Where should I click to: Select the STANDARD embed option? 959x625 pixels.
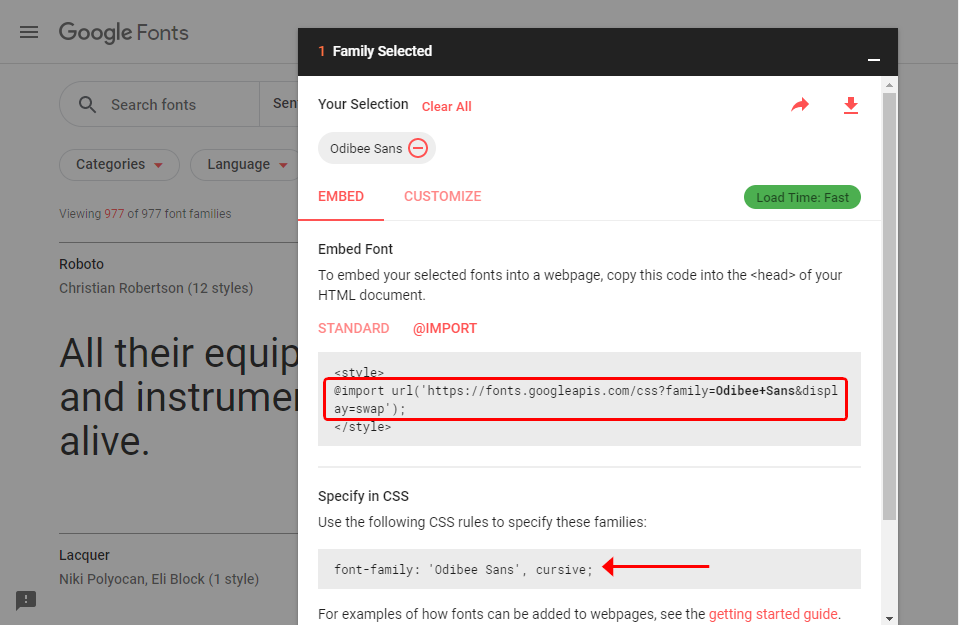click(x=354, y=328)
